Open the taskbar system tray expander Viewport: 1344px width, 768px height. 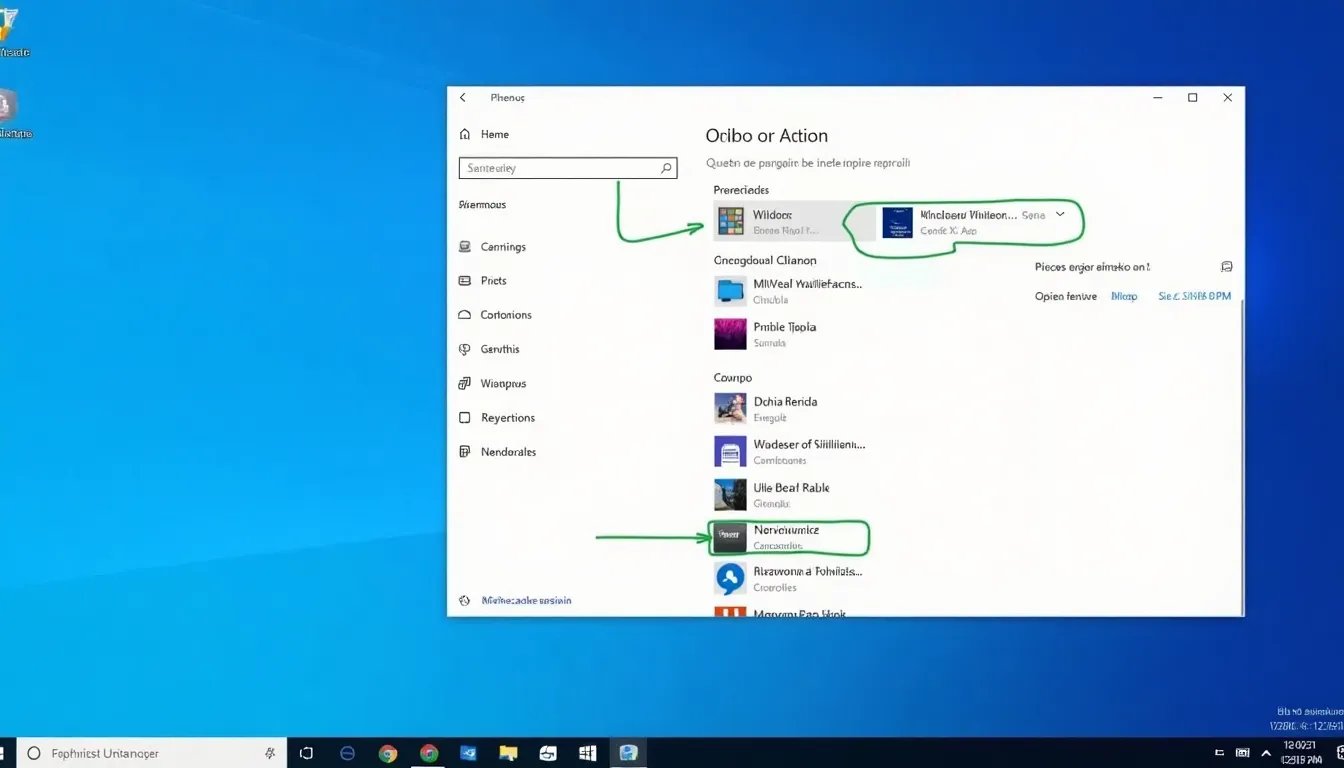pos(1266,753)
